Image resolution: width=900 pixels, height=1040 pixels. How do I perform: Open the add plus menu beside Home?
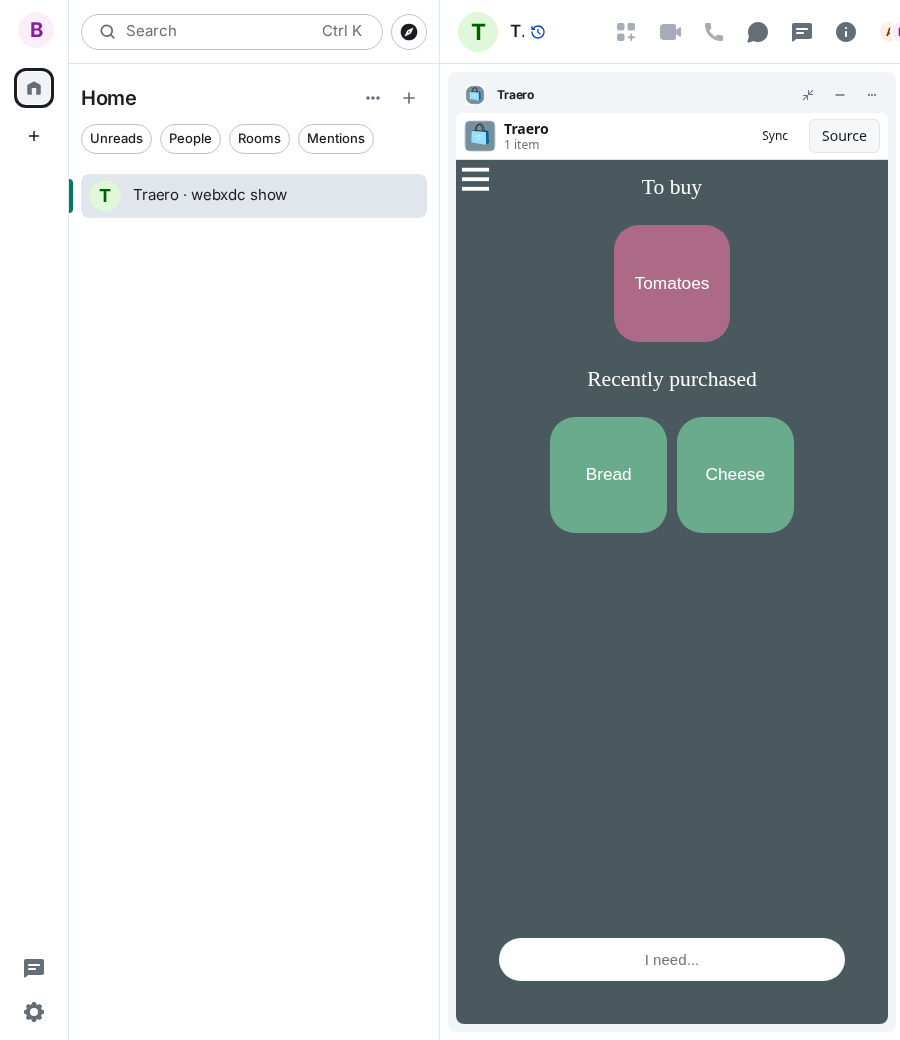pos(409,98)
